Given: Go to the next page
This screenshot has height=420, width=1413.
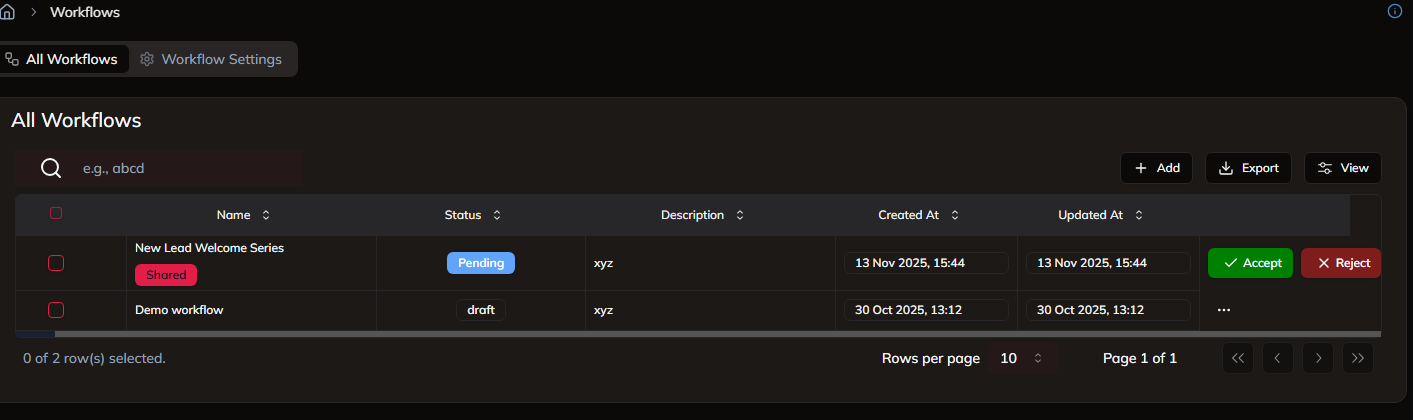Looking at the screenshot, I should click(x=1318, y=358).
